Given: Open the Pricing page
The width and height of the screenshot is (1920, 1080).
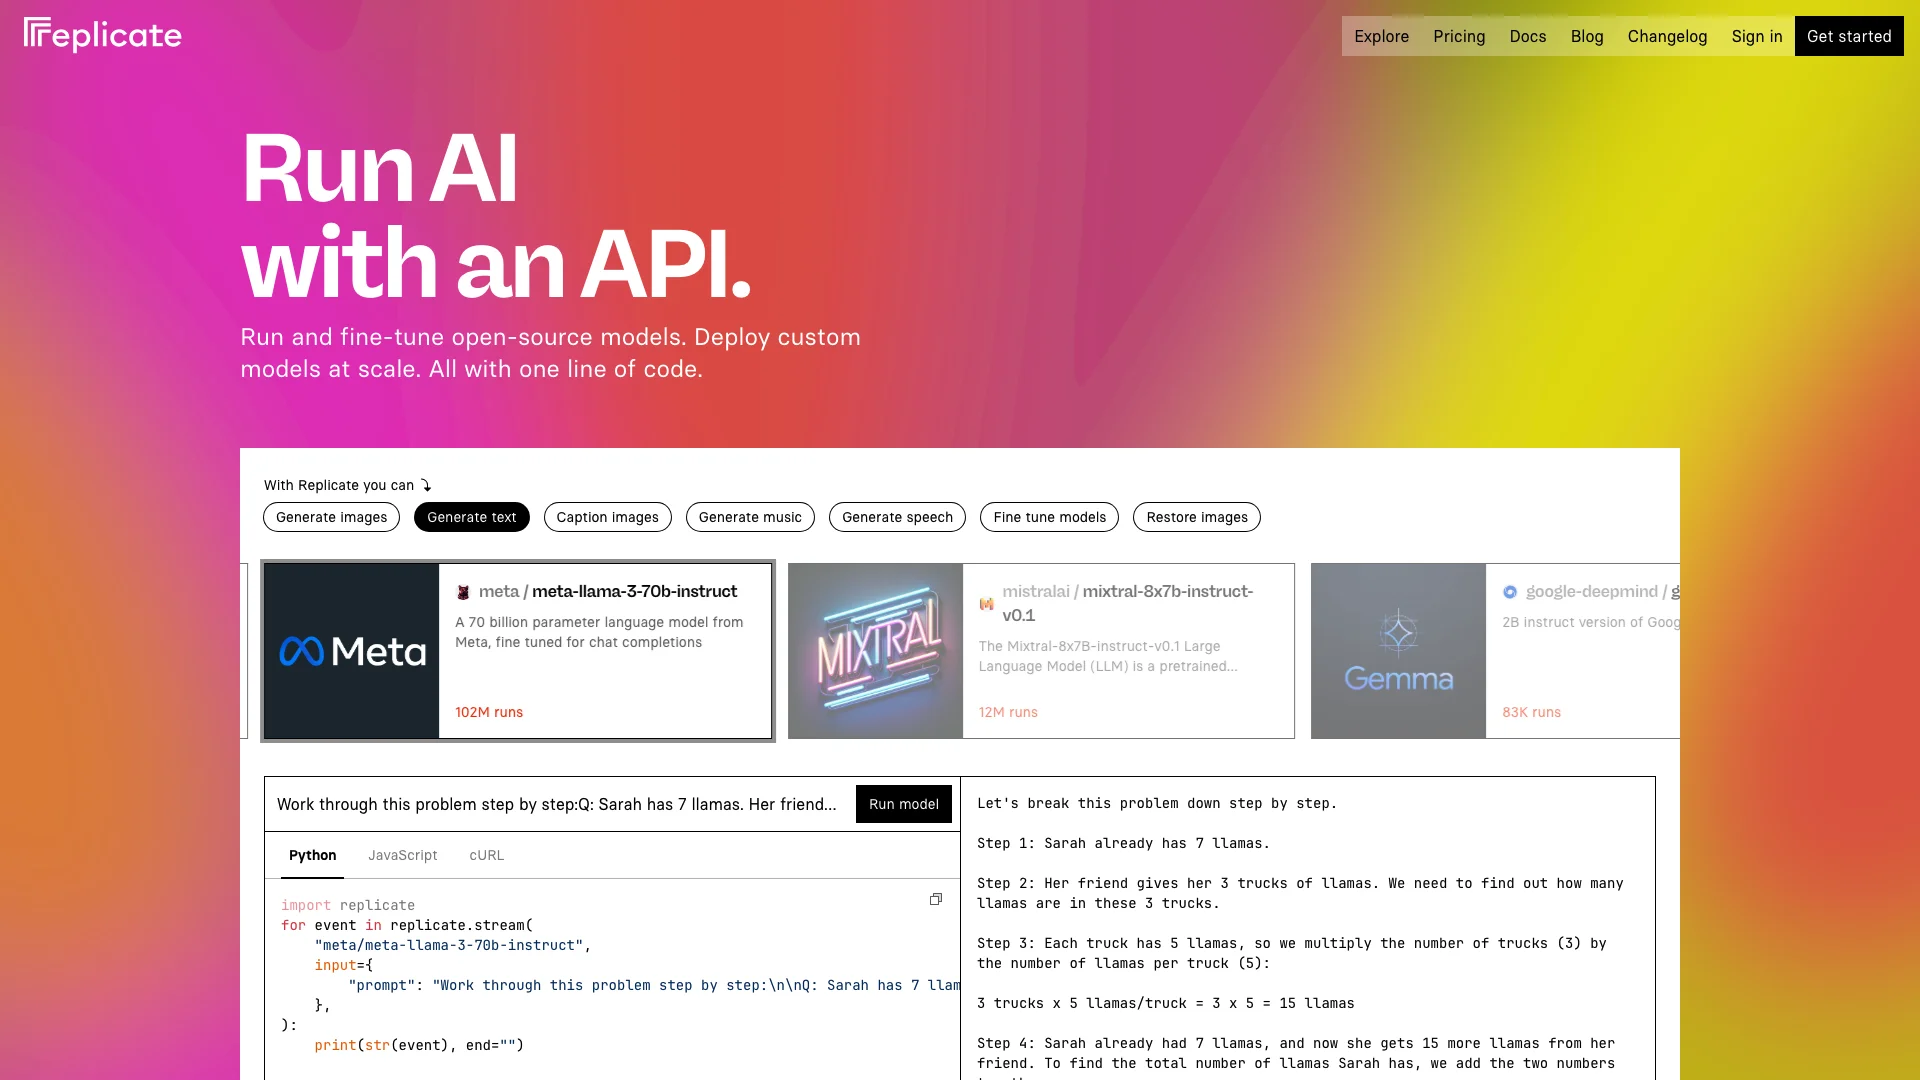Looking at the screenshot, I should click(1458, 36).
